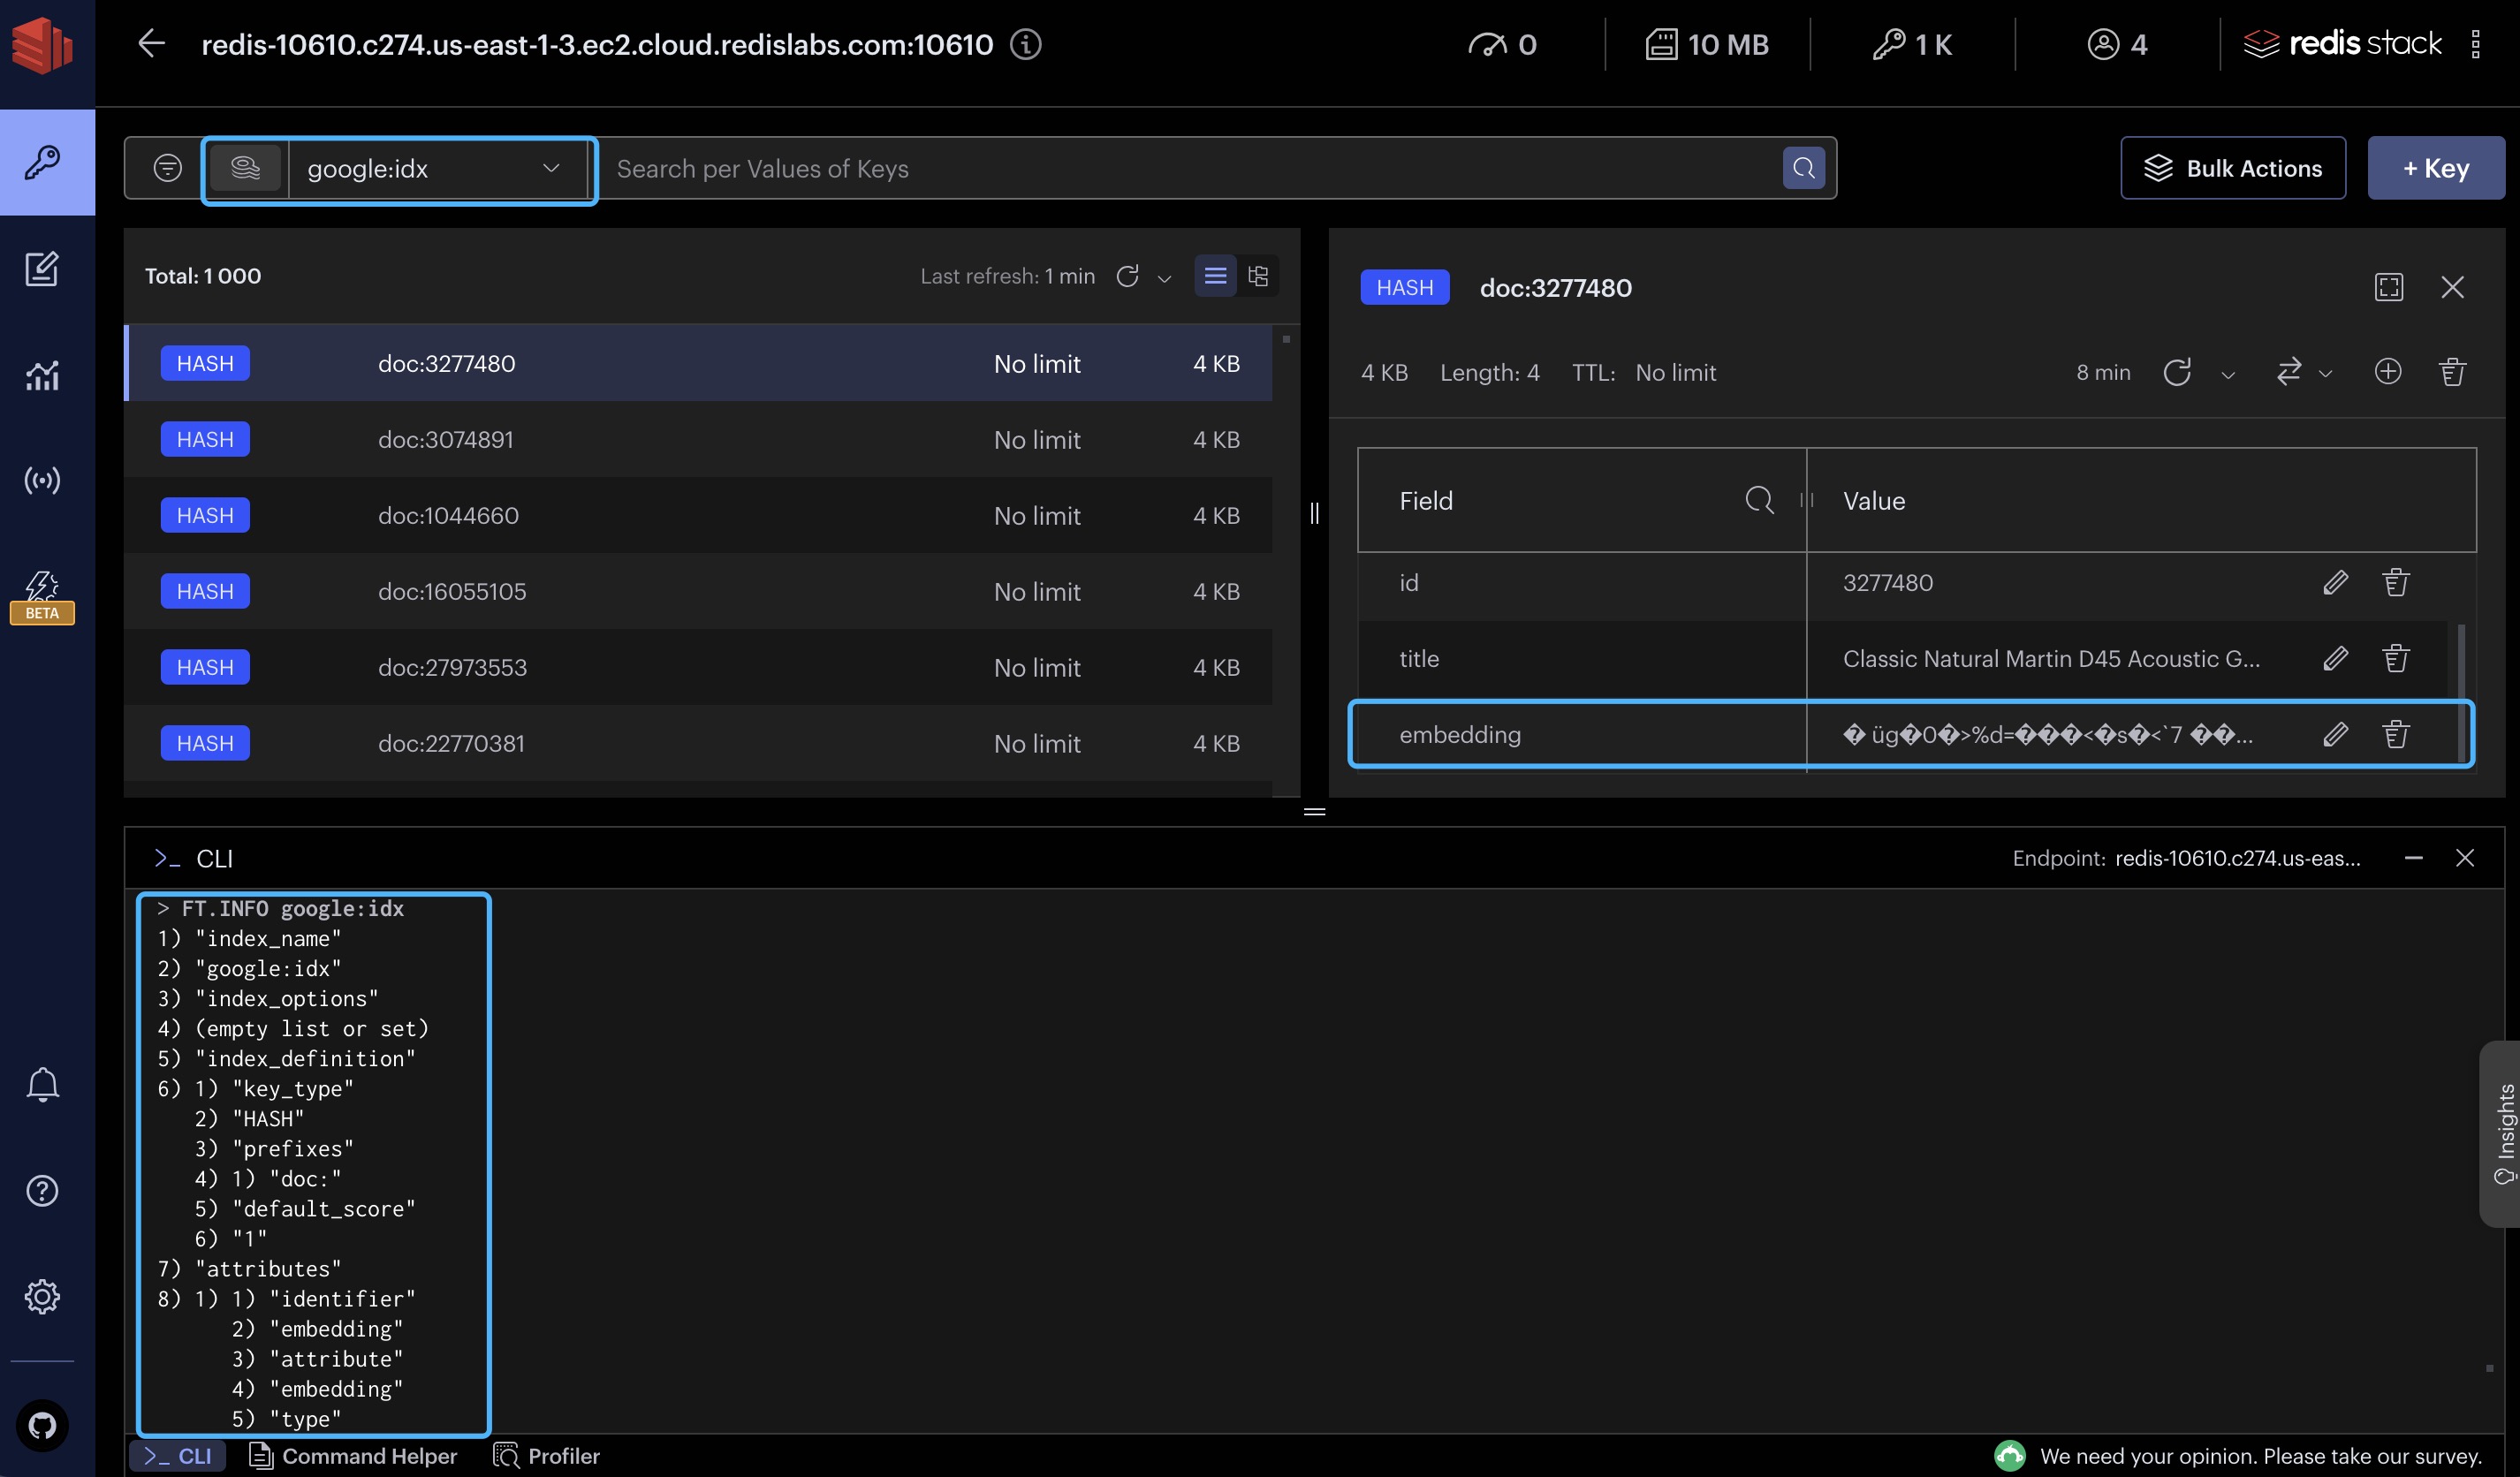The height and width of the screenshot is (1477, 2520).
Task: Open key details in full screen
Action: [x=2389, y=288]
